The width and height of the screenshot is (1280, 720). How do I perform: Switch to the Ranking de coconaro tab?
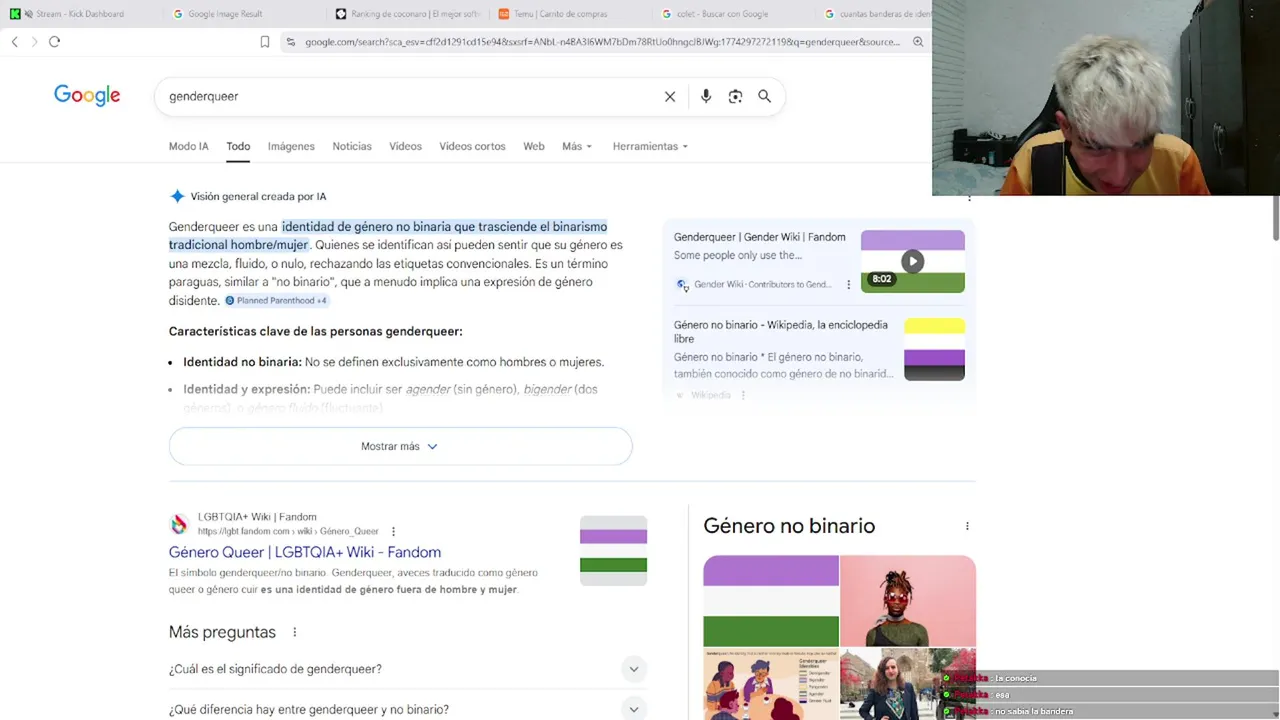coord(408,14)
